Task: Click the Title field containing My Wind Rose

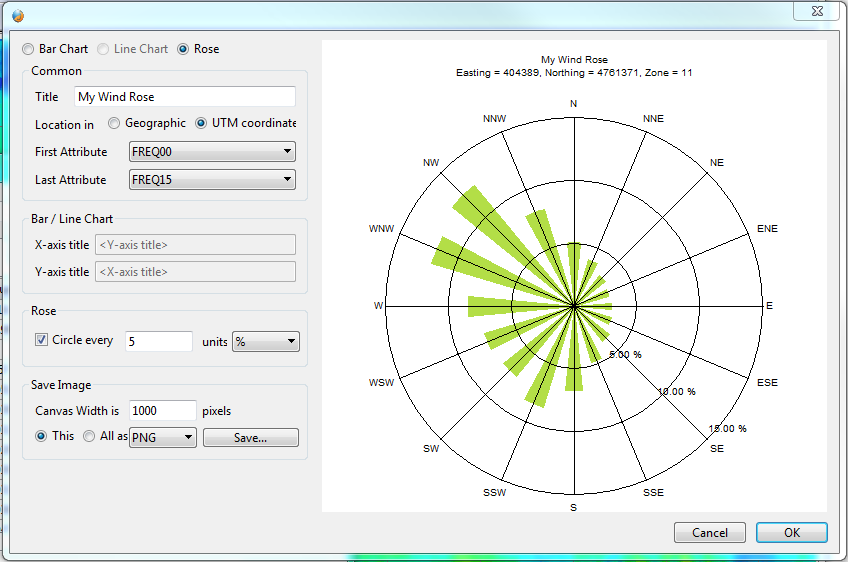Action: tap(185, 97)
